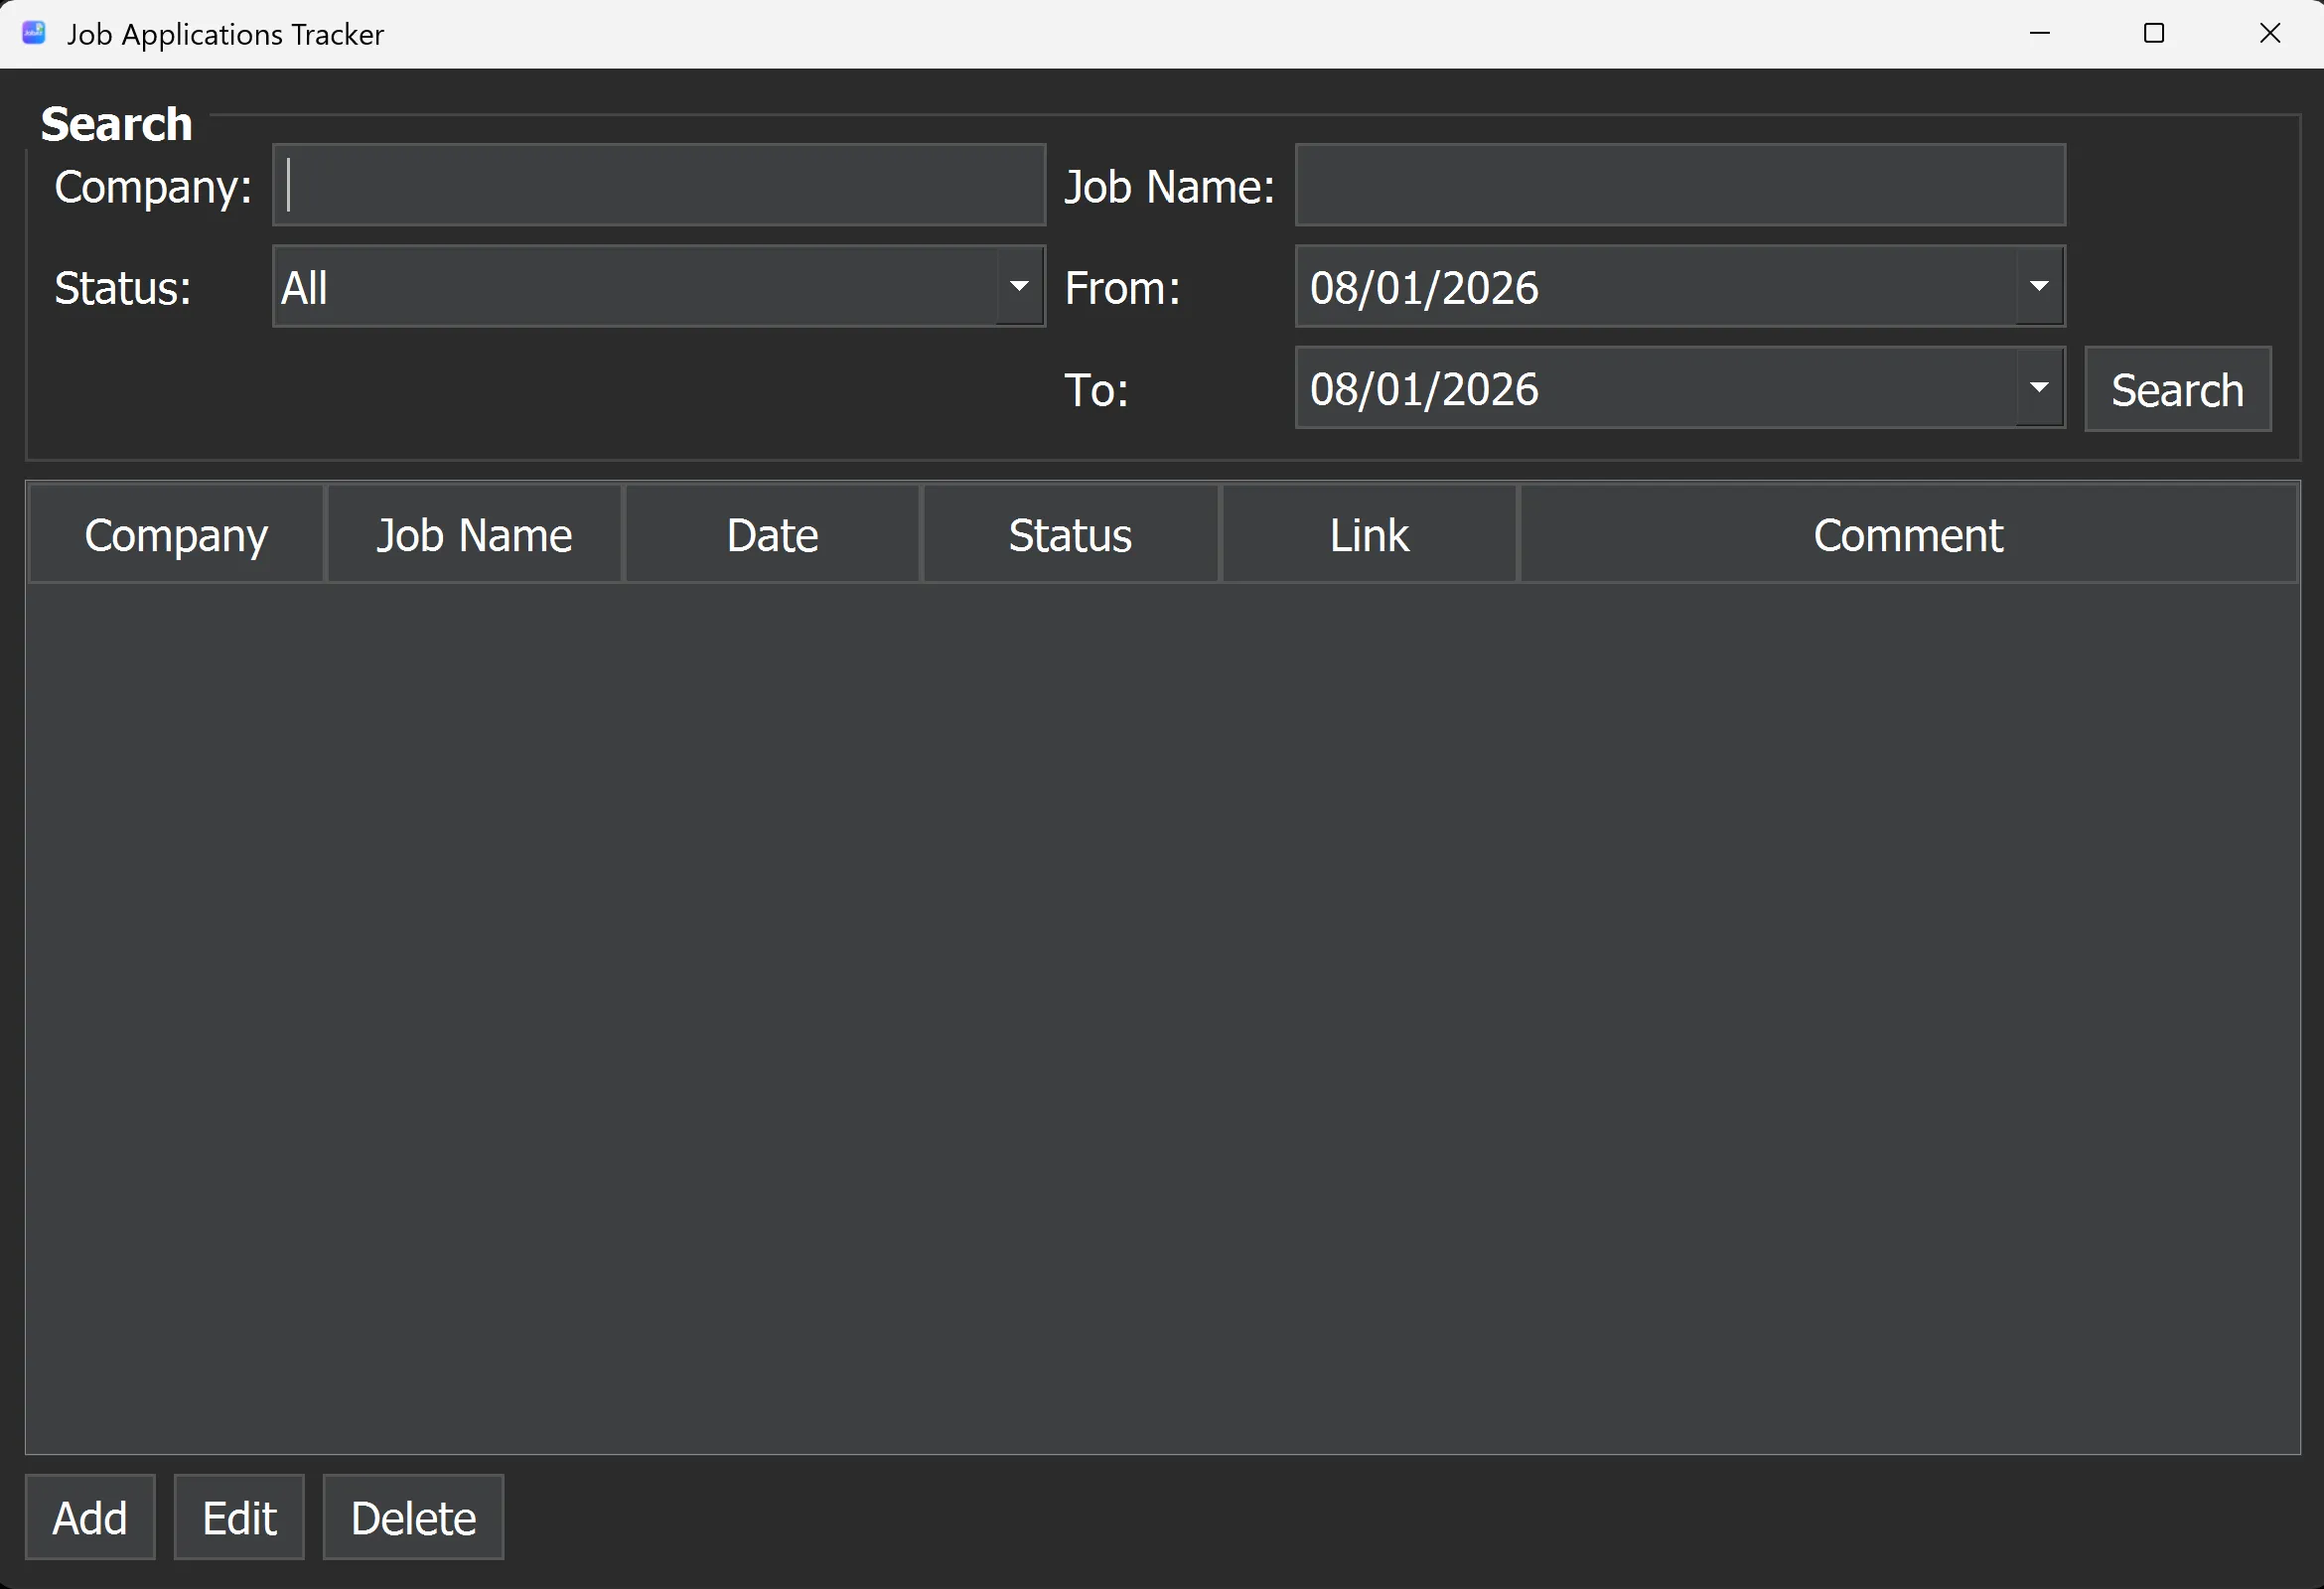The height and width of the screenshot is (1589, 2324).
Task: Select the Link column header
Action: click(1367, 534)
